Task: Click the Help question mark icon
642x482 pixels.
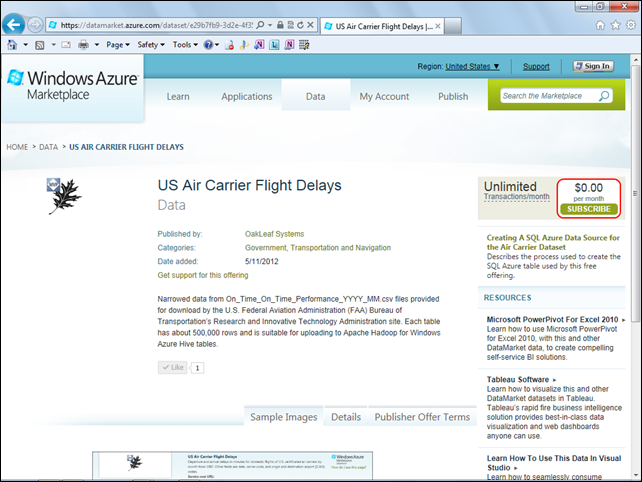Action: coord(208,45)
